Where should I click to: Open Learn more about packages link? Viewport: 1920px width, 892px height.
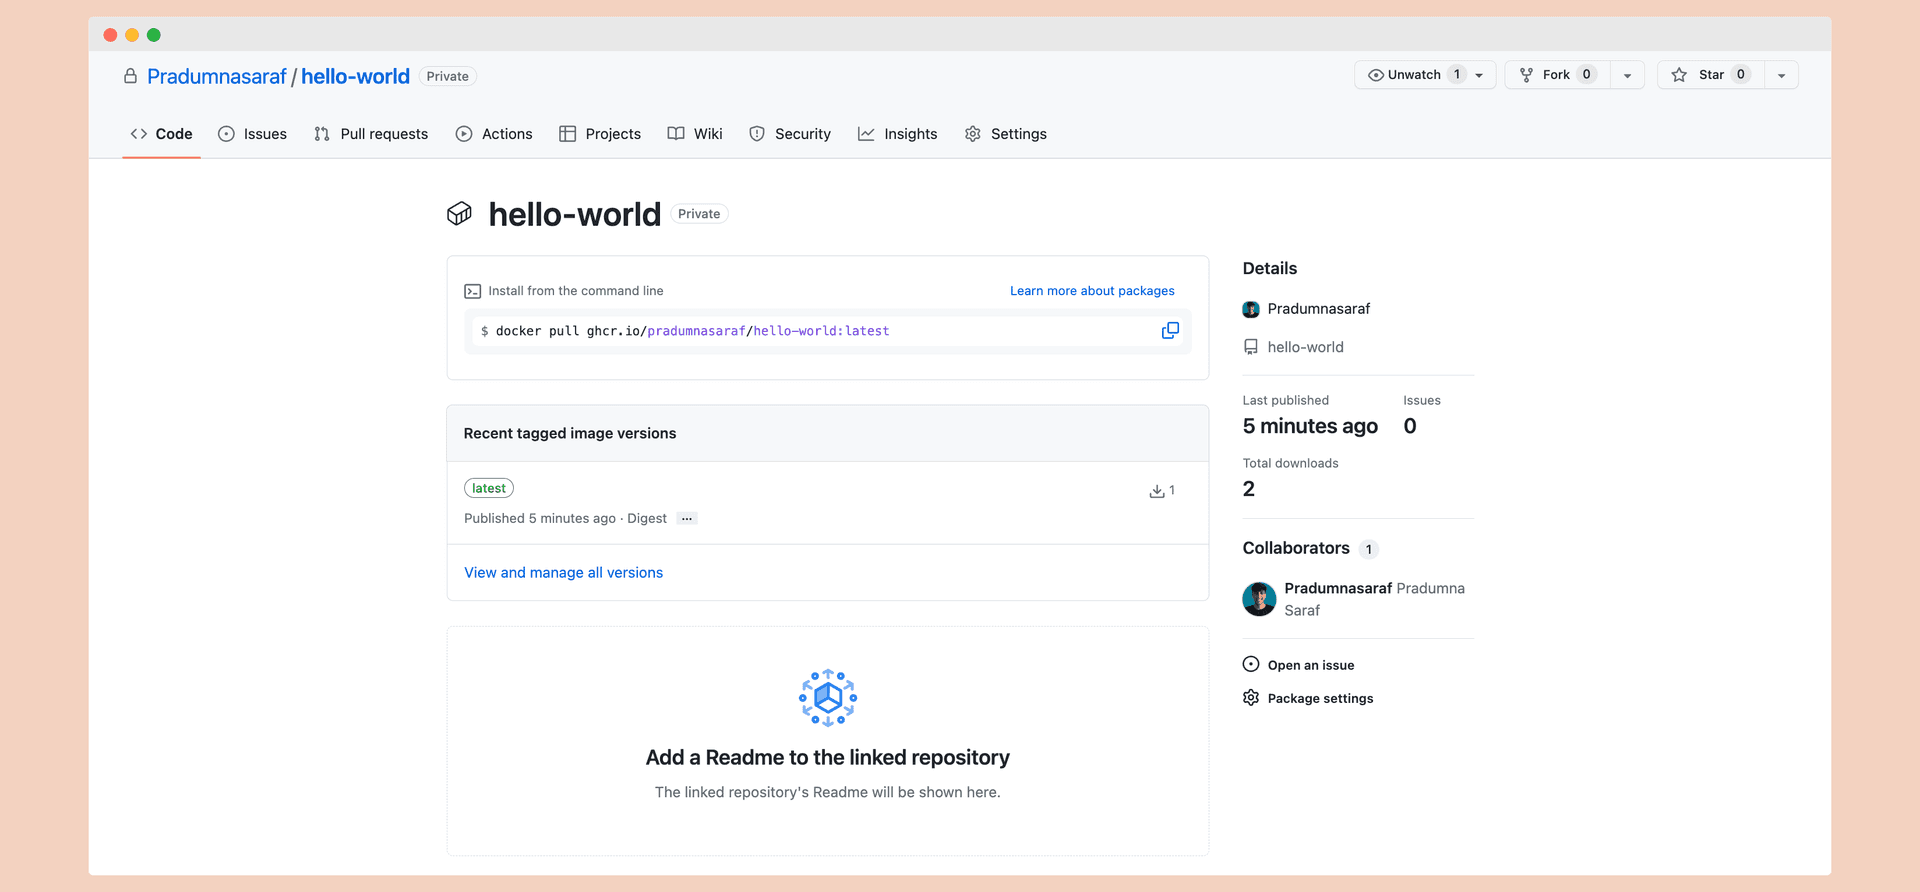1092,291
